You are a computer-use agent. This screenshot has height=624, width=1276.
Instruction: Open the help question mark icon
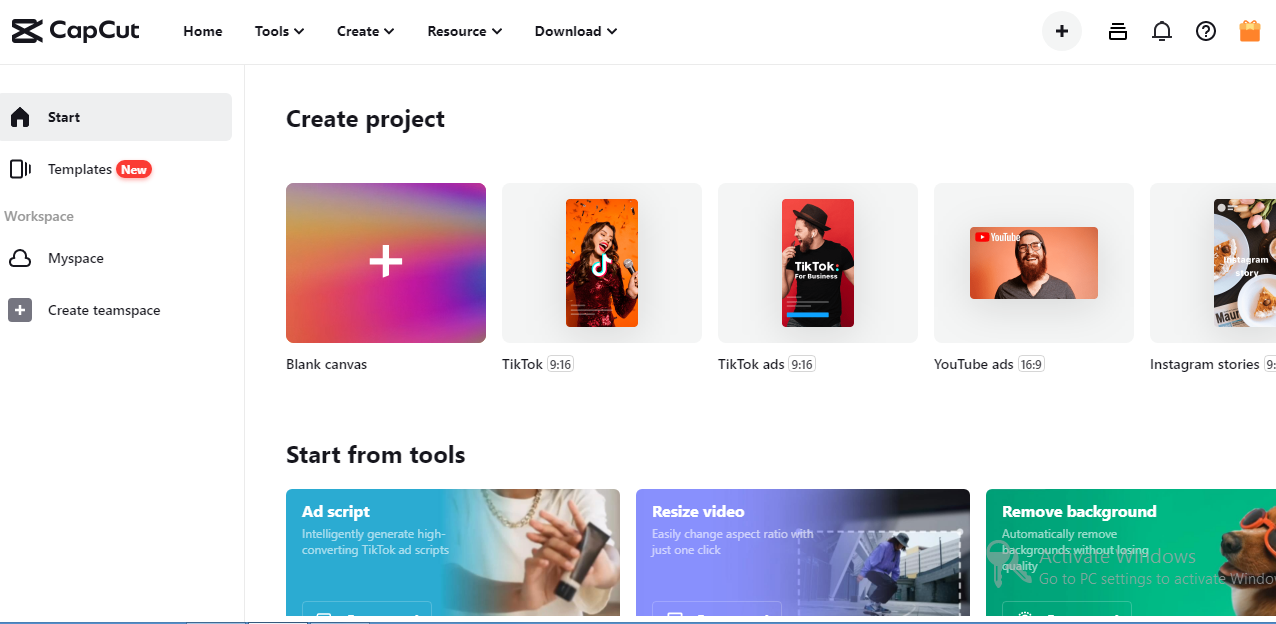tap(1206, 31)
